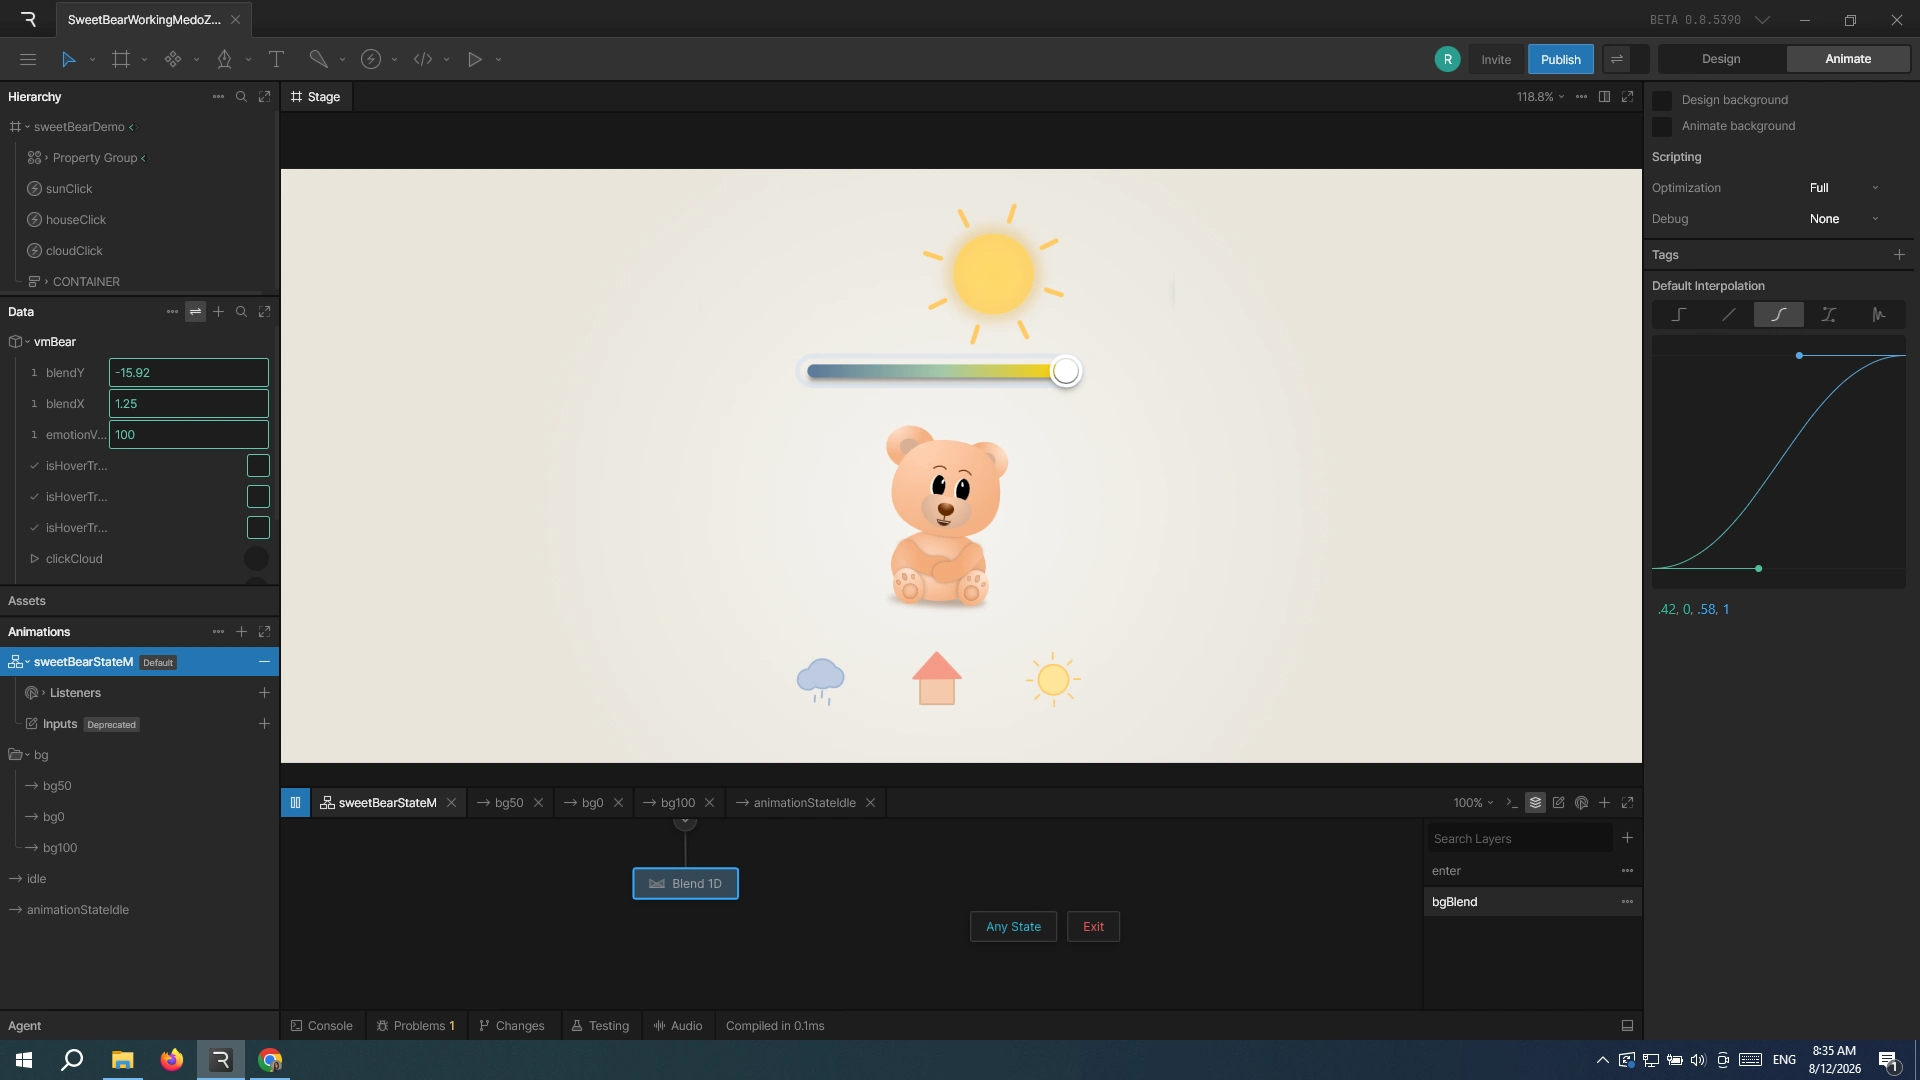The height and width of the screenshot is (1080, 1920).
Task: Add a new animation in Animations panel
Action: tap(241, 632)
